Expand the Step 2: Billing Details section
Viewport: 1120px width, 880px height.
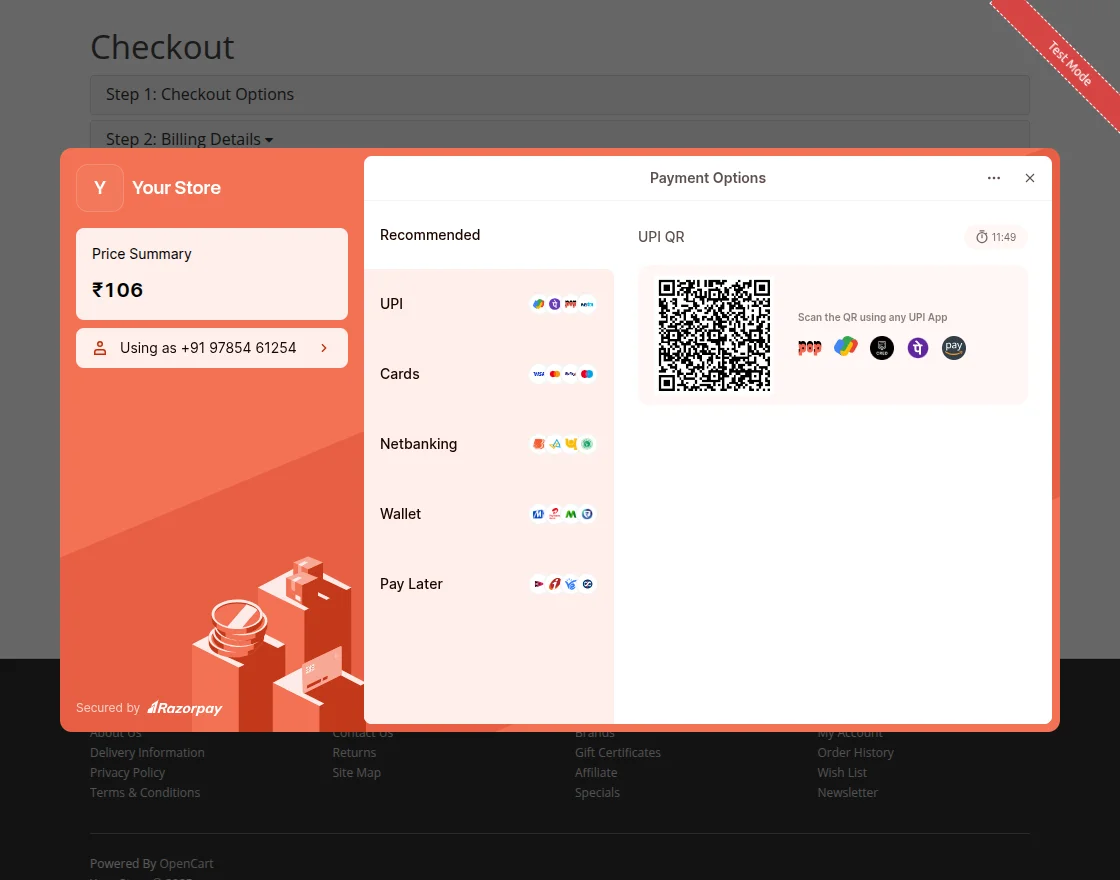(188, 139)
